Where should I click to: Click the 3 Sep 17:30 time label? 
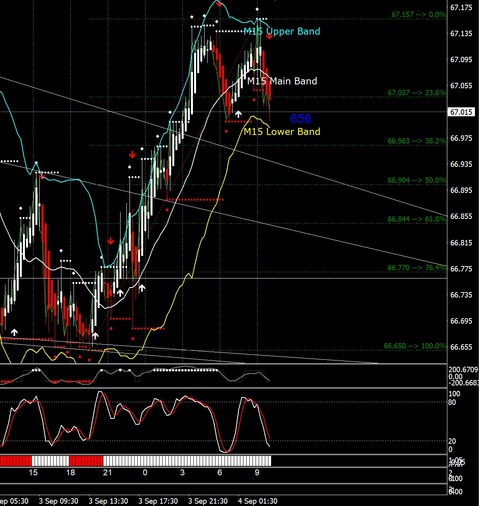(x=158, y=501)
